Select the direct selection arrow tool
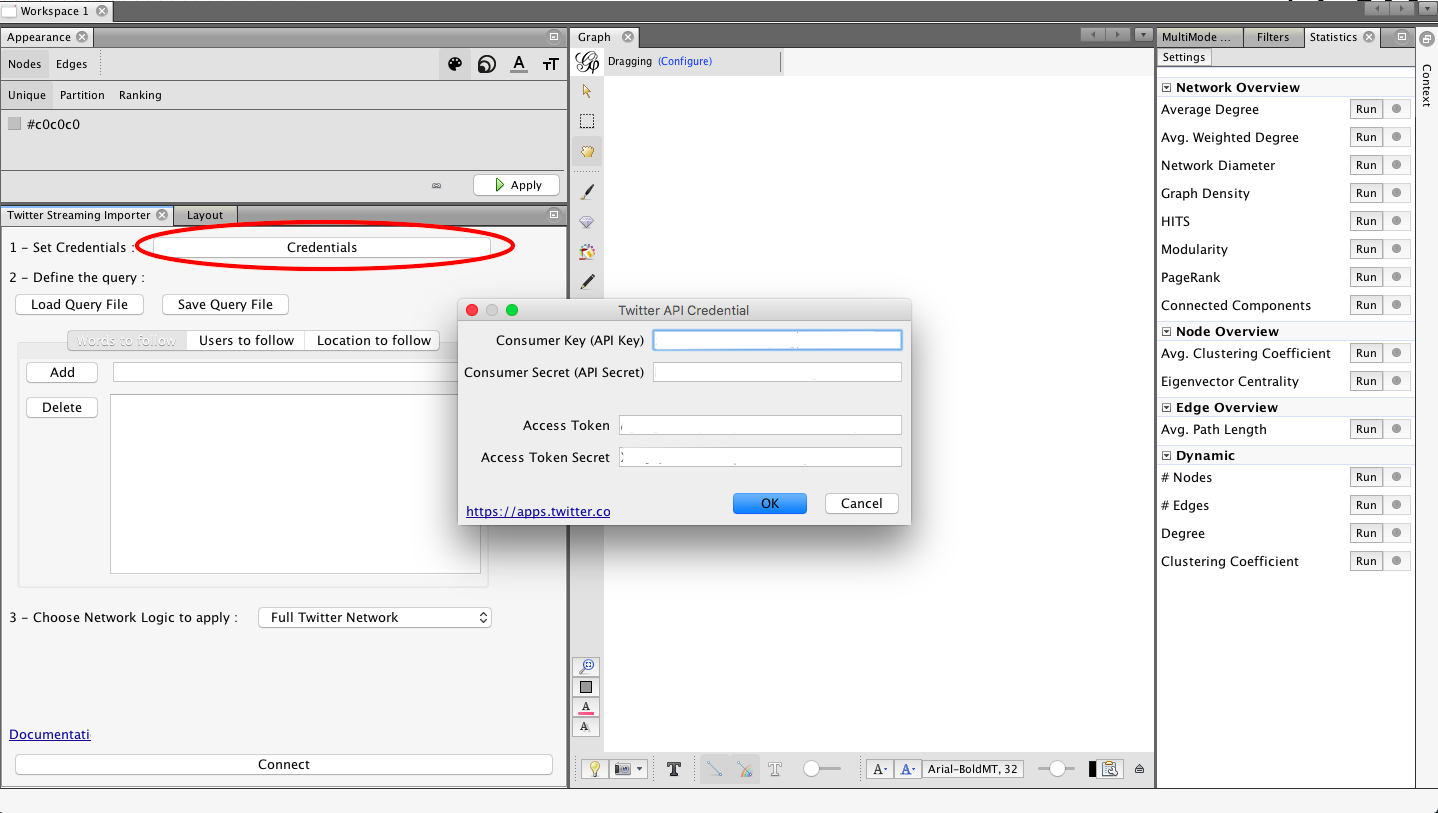Viewport: 1438px width, 813px height. [x=587, y=91]
